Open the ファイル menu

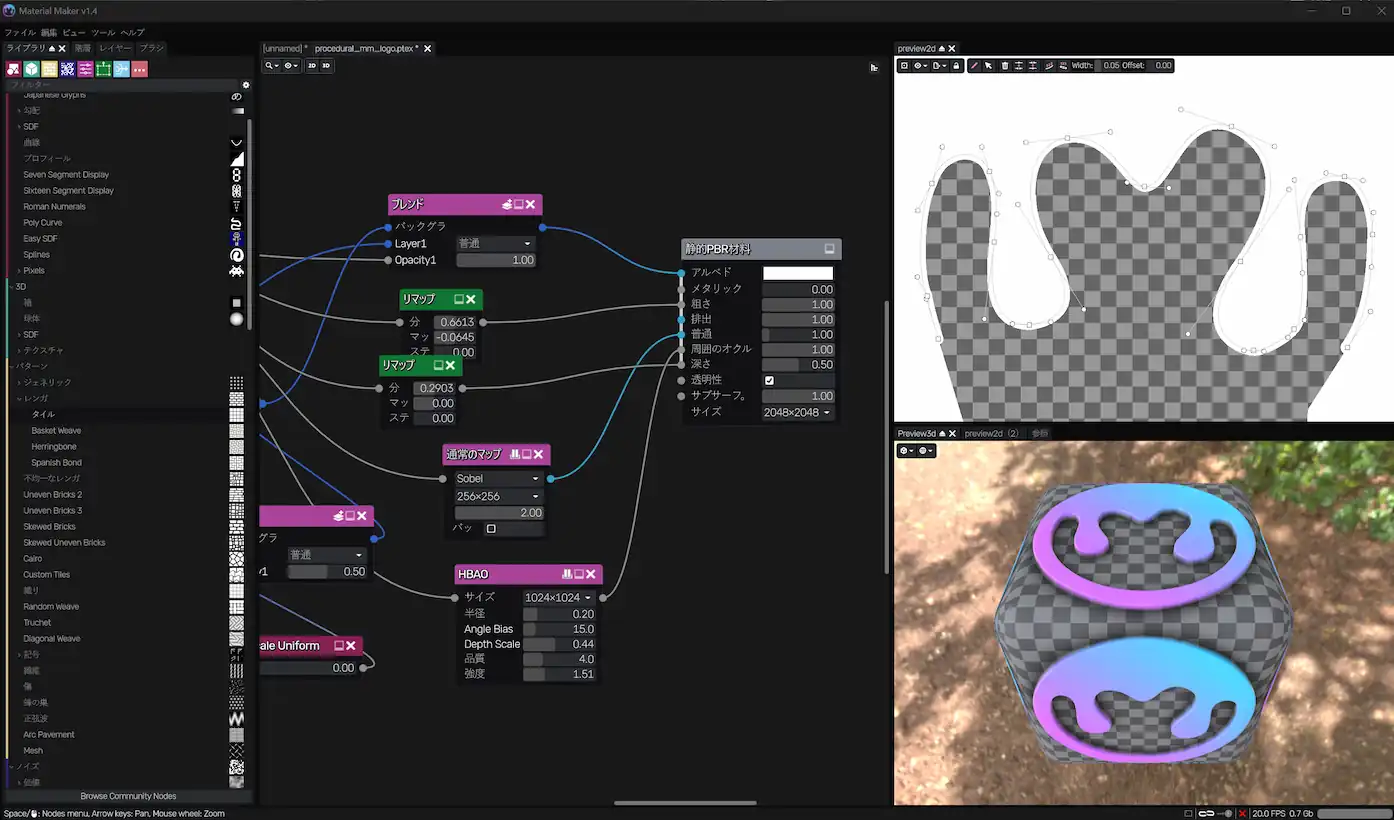(20, 33)
